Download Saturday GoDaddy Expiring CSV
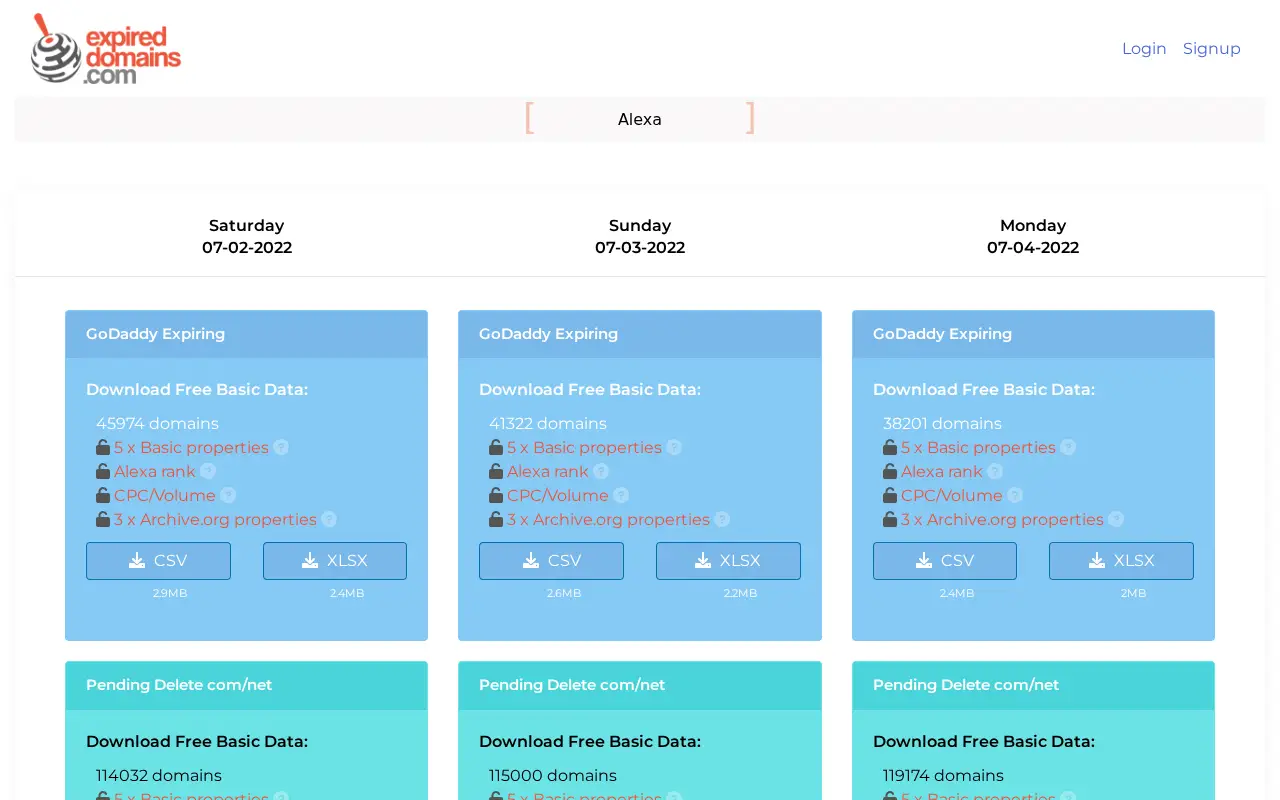This screenshot has height=800, width=1280. 158,561
